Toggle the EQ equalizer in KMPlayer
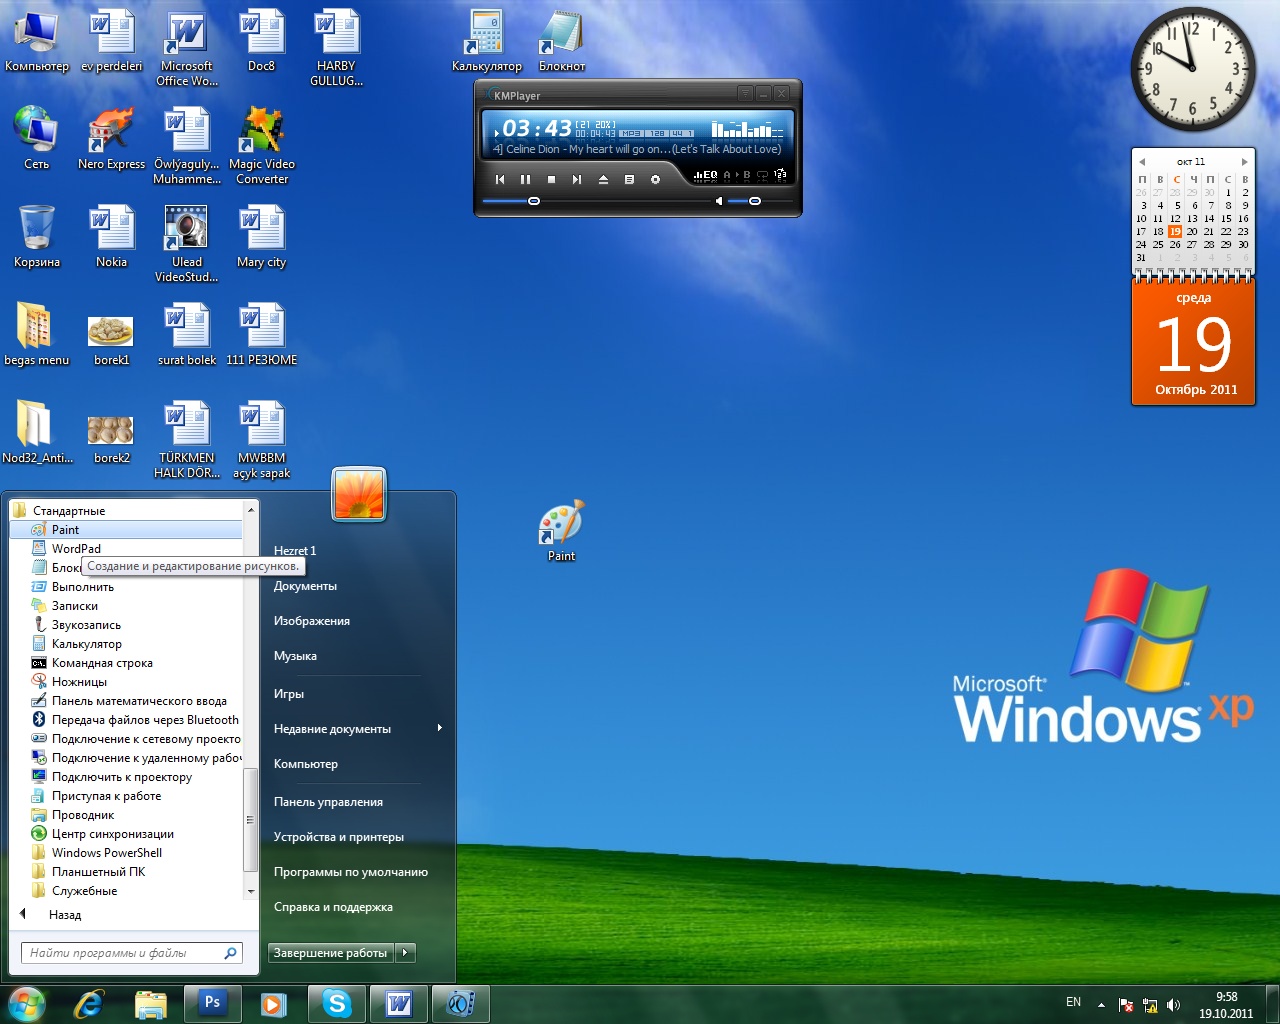 click(706, 175)
